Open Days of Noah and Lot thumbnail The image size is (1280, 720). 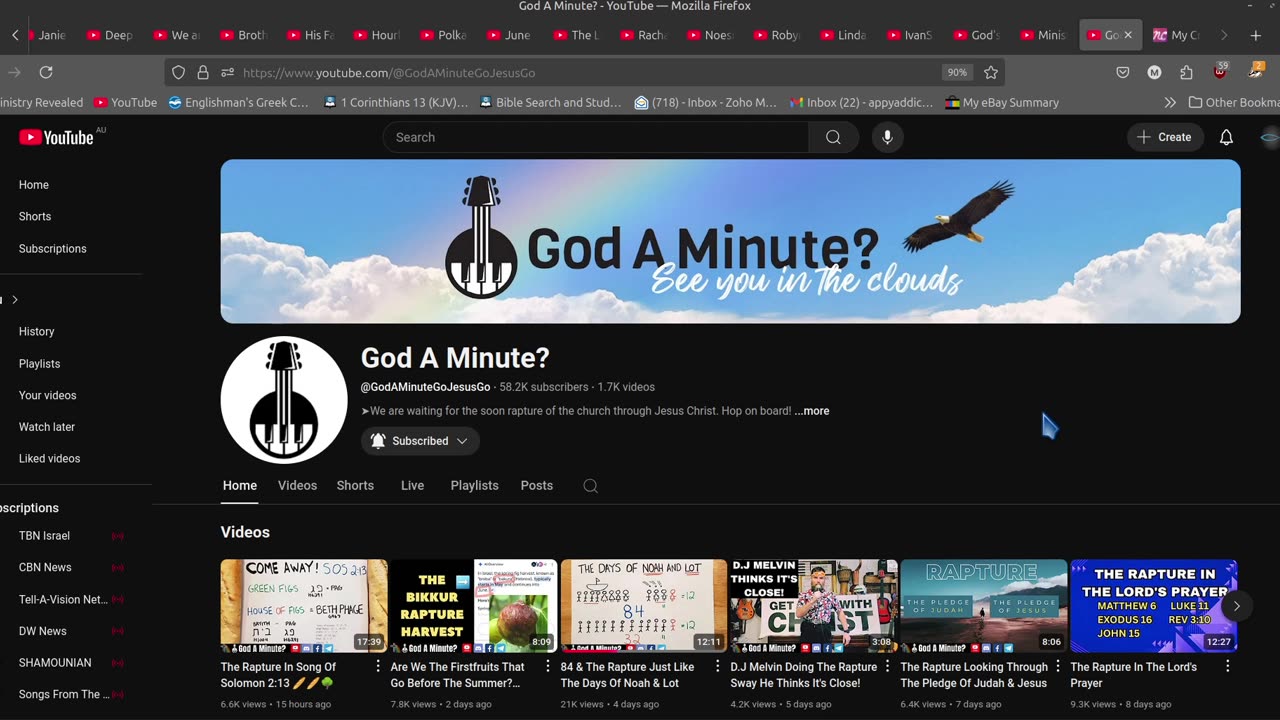(x=644, y=606)
